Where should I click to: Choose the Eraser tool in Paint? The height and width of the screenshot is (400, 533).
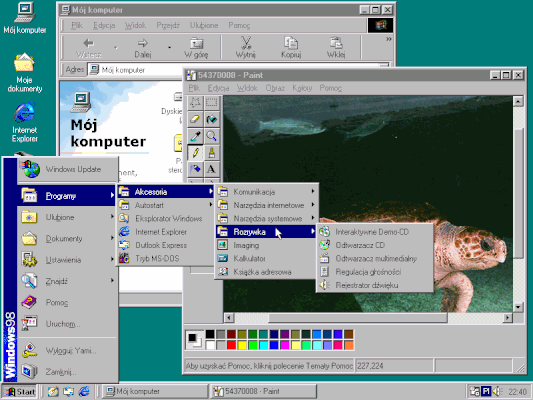coord(195,119)
